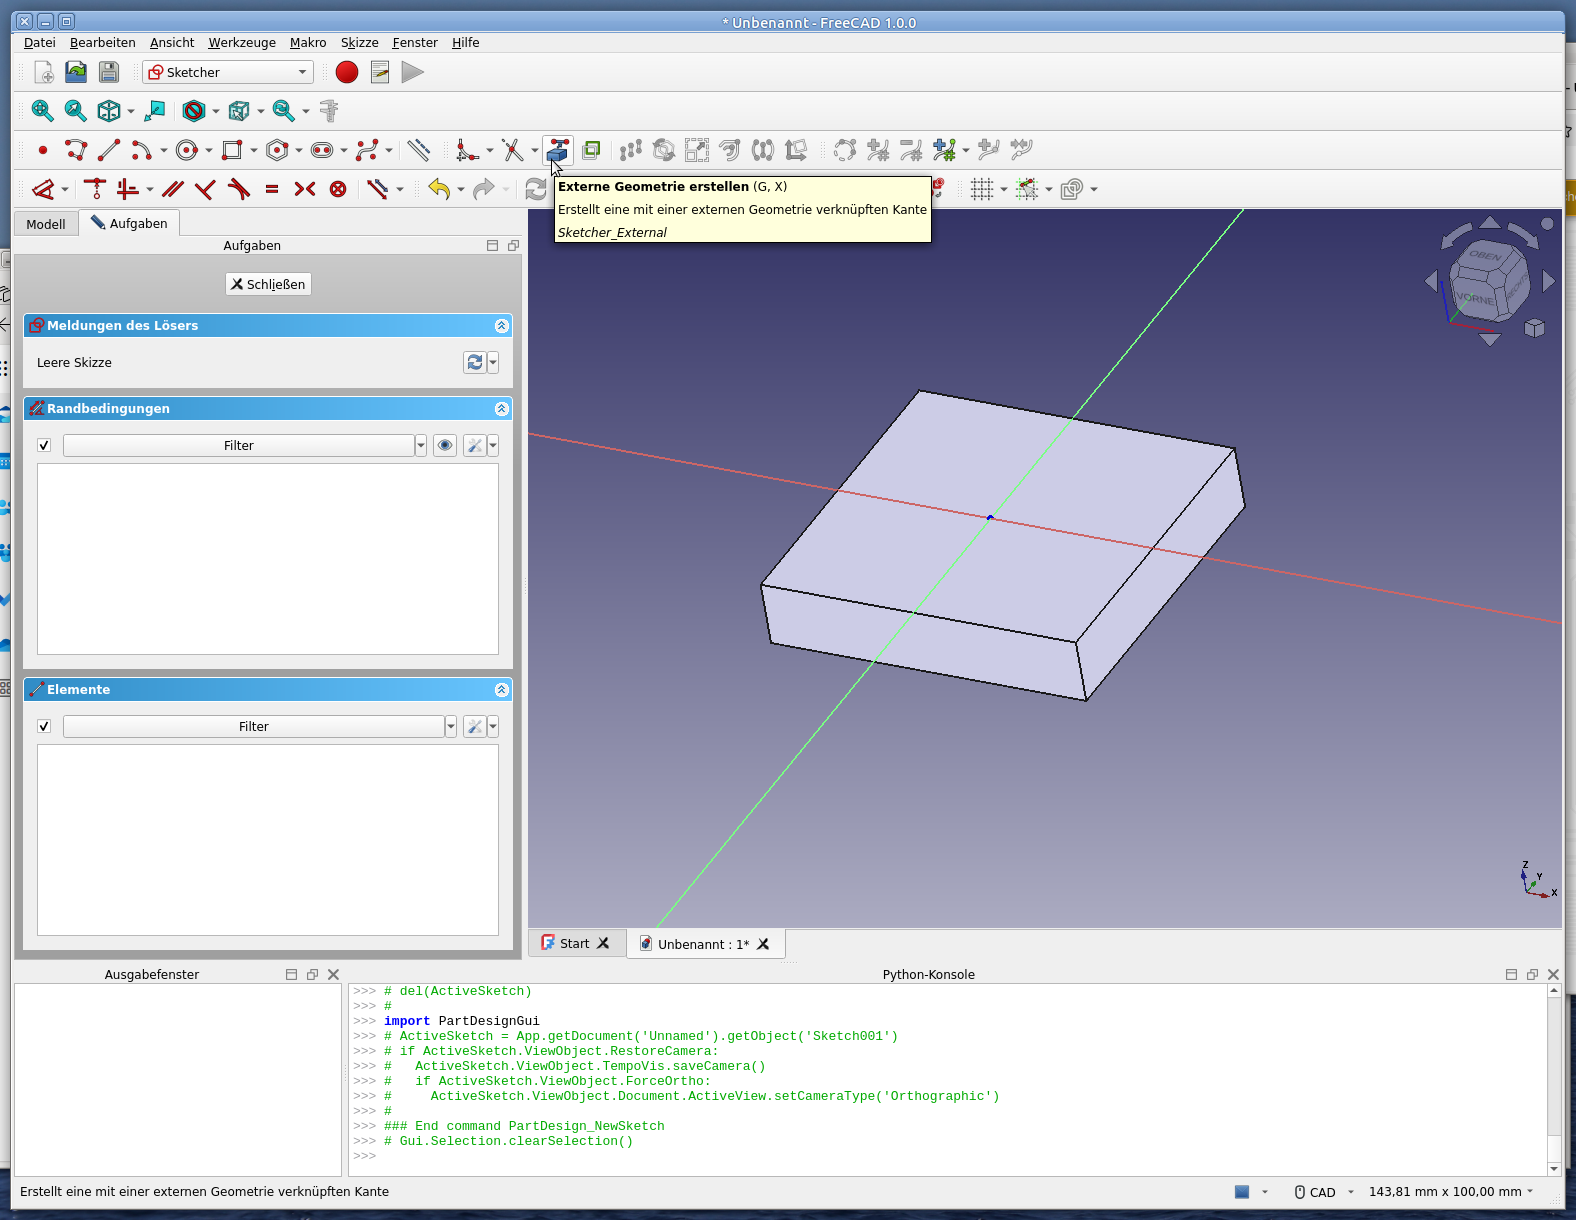
Task: Click the Fit all contents zoom icon
Action: [42, 111]
